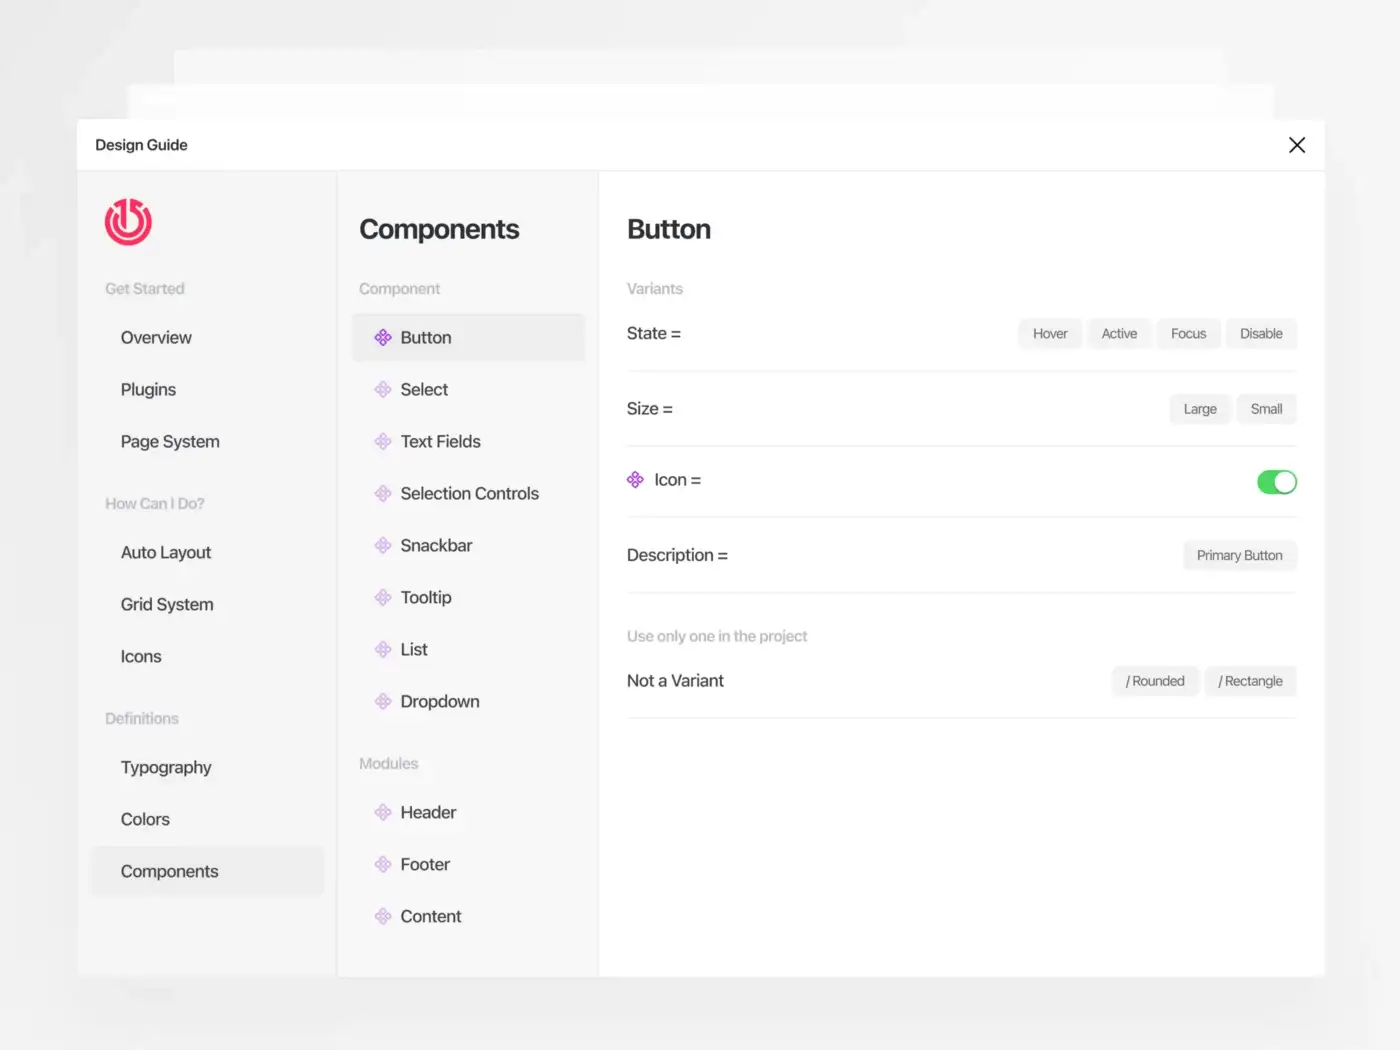Open Header module
Screen dimensions: 1400x1050
(x=428, y=813)
